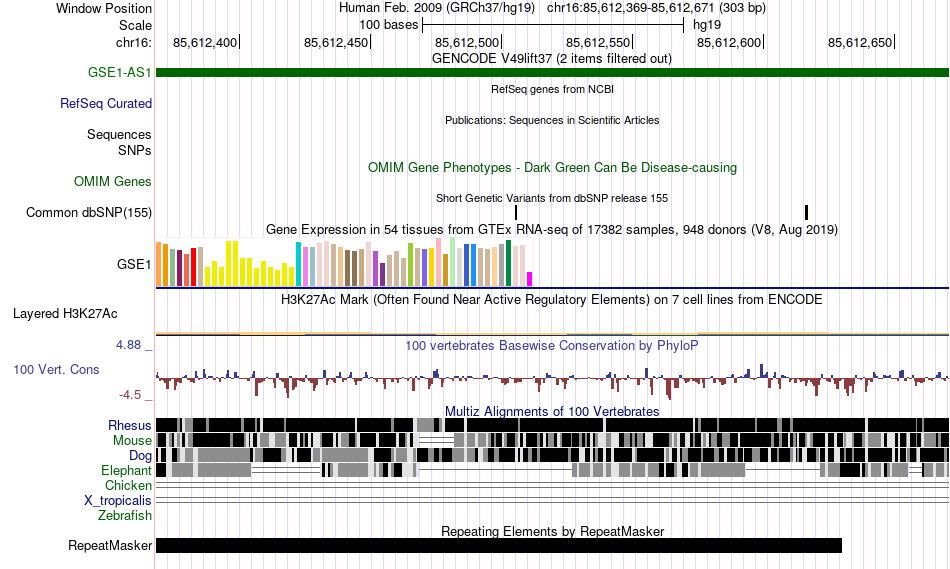Click the Zebrafish alignment row label
This screenshot has width=950, height=569.
(125, 515)
